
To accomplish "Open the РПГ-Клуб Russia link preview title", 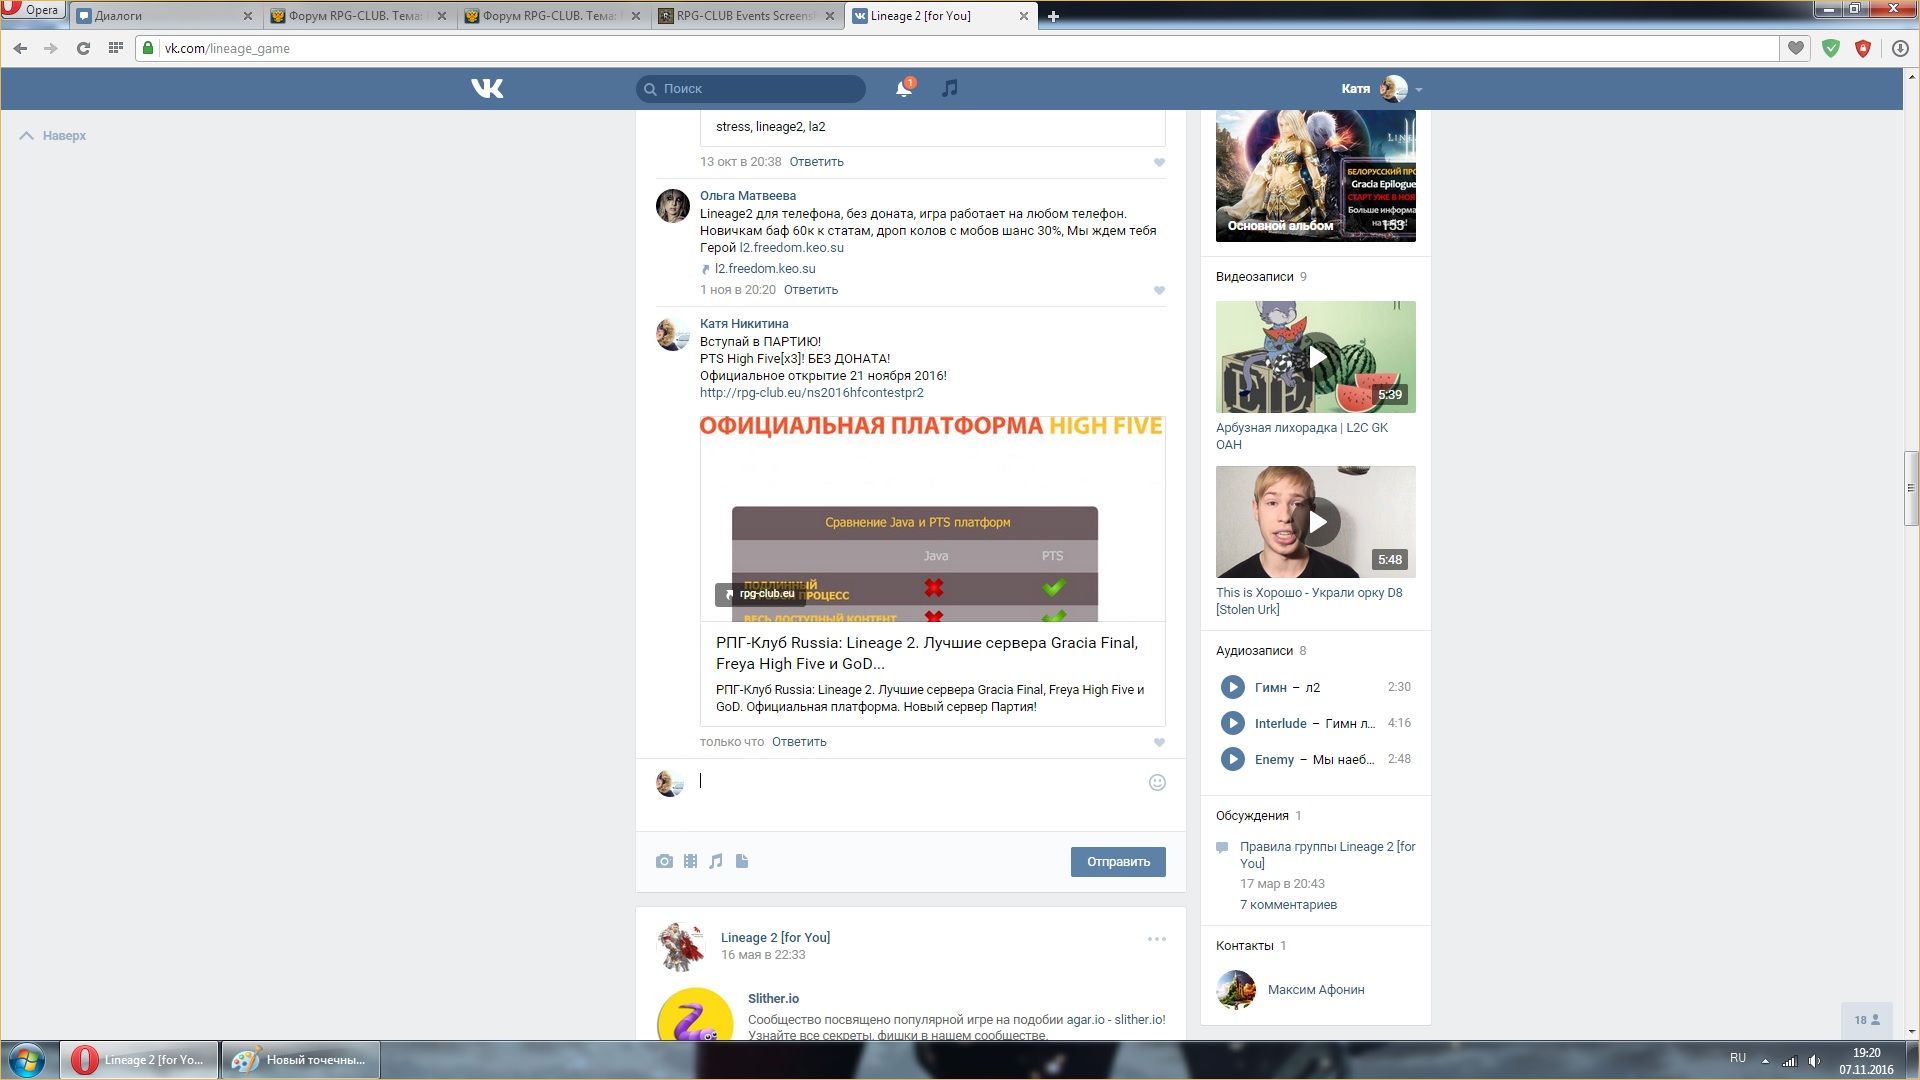I will (x=927, y=653).
